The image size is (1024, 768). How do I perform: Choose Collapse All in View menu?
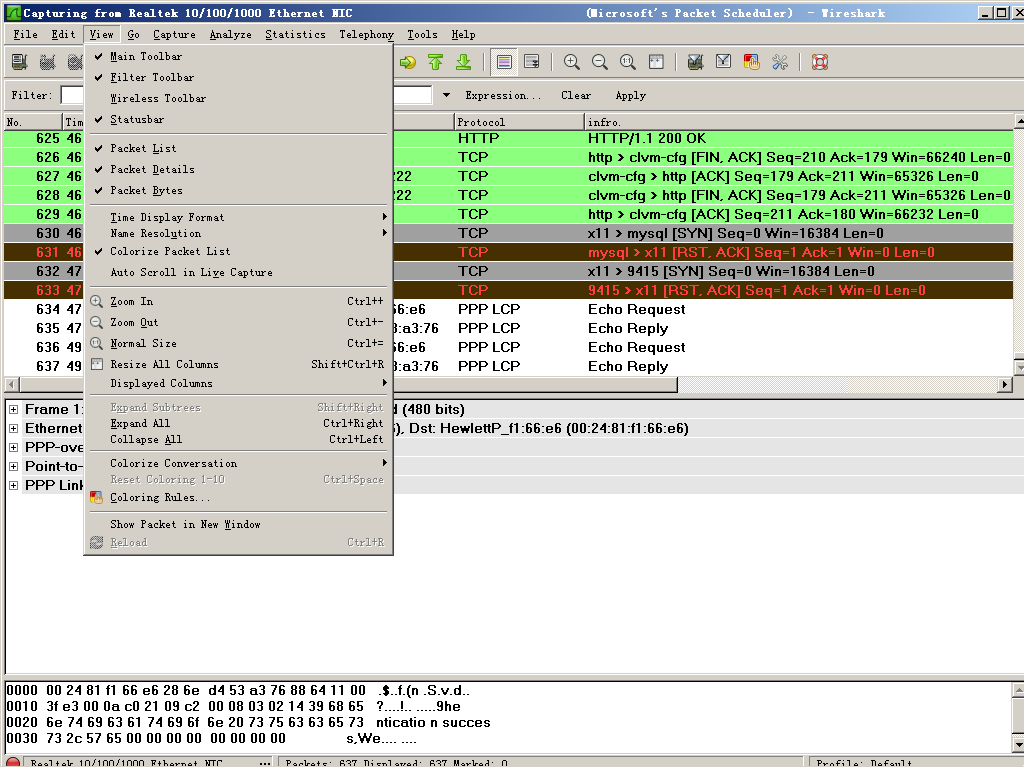pos(238,440)
